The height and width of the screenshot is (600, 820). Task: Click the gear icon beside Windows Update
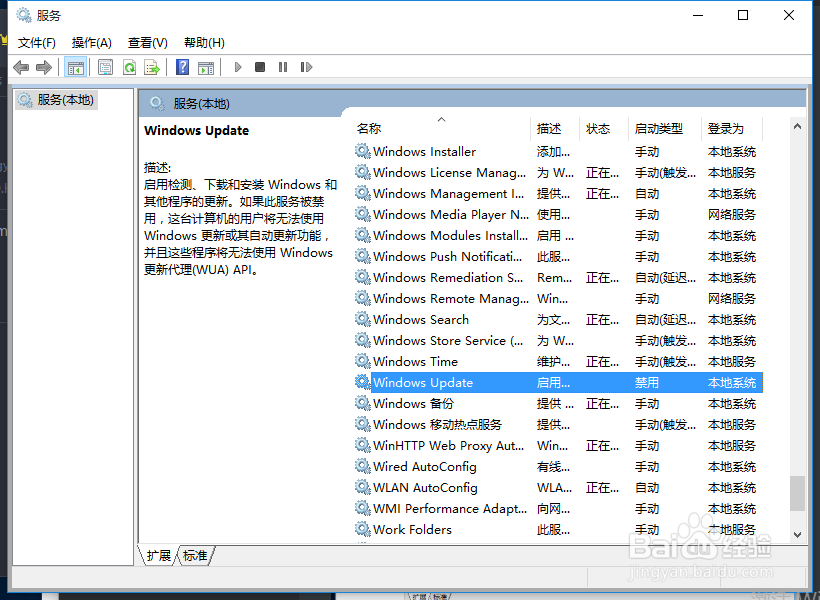362,382
